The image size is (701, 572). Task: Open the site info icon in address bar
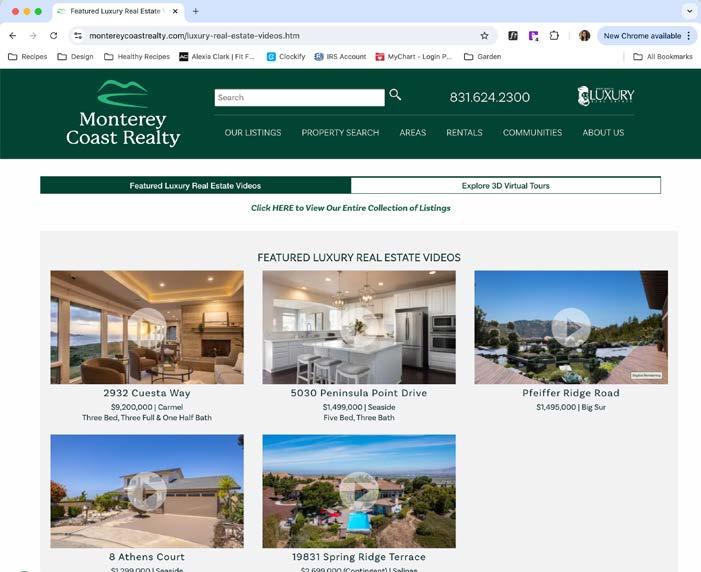(78, 36)
